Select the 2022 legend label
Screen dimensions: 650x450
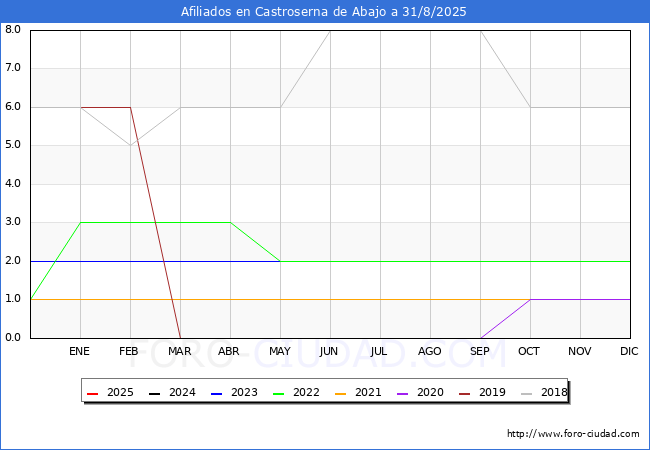pos(306,392)
